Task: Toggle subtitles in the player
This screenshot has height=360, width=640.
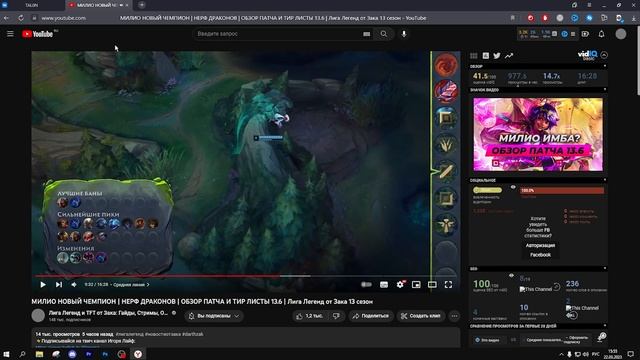Action: (x=384, y=284)
